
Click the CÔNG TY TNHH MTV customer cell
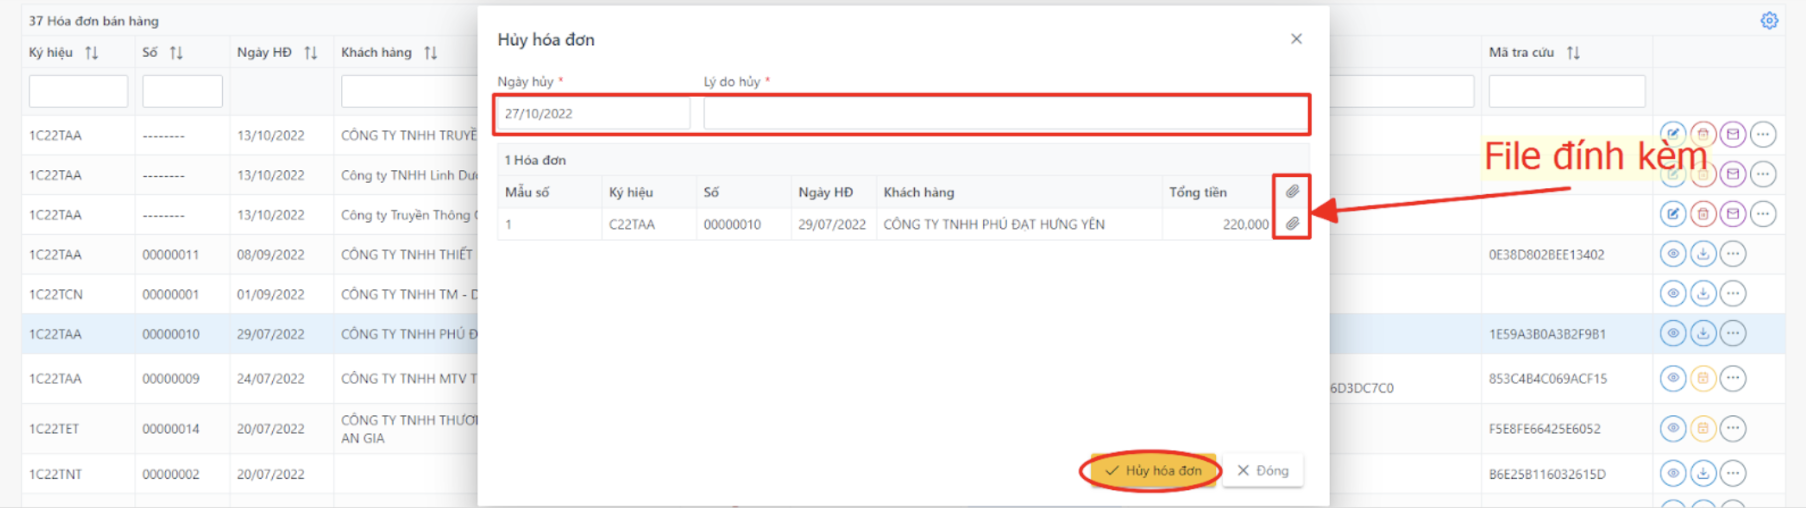[409, 378]
